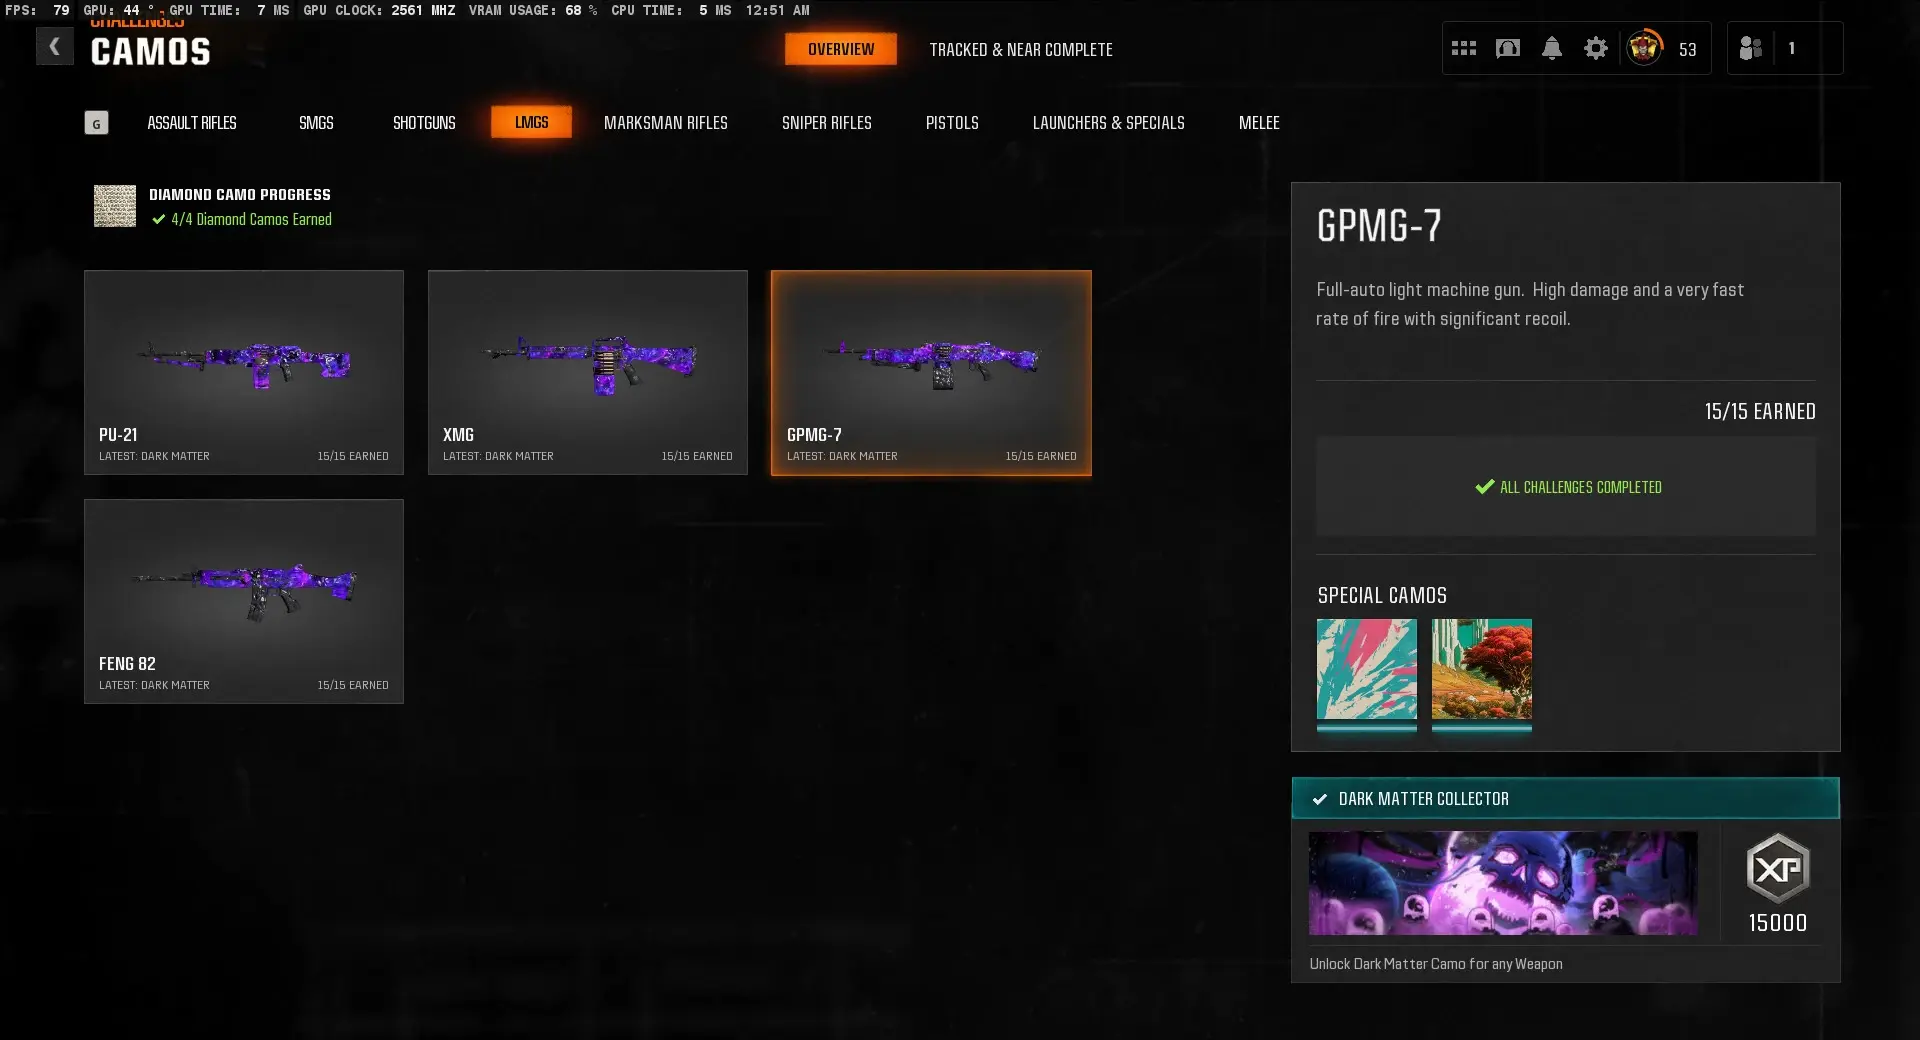Click the 15000 XP reward value

1778,923
